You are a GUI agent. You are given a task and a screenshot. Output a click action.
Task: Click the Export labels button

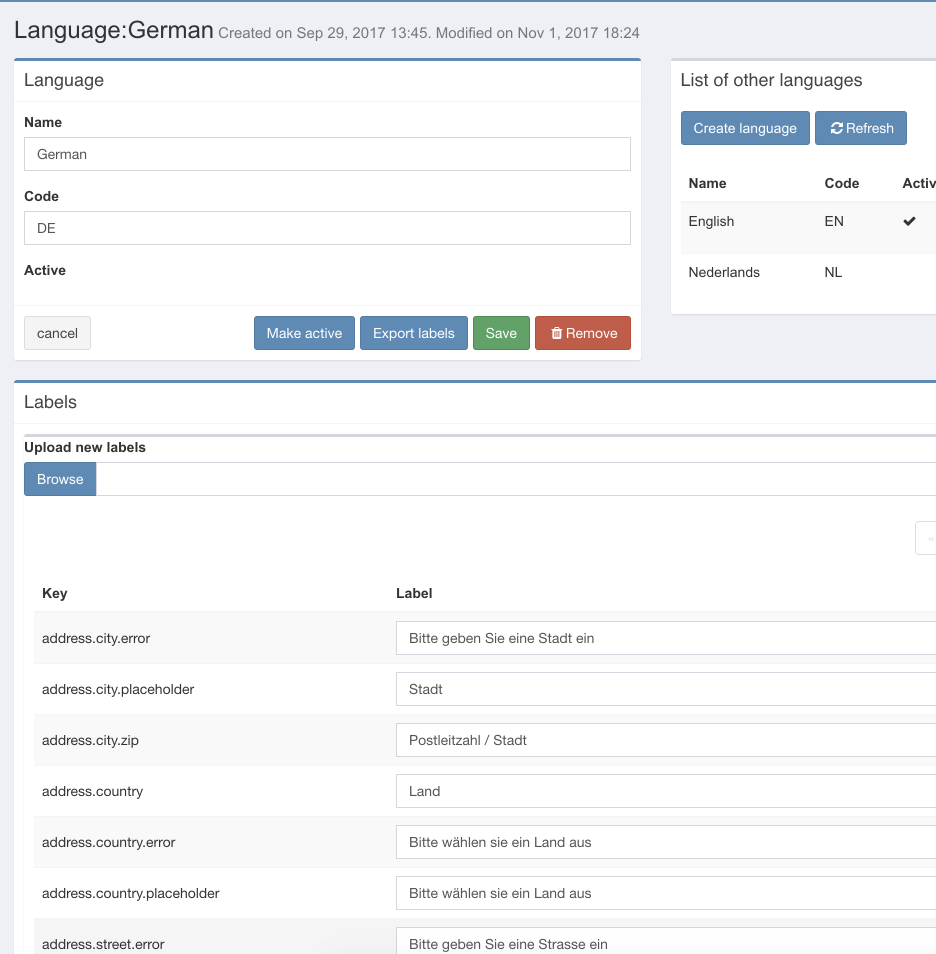click(414, 333)
